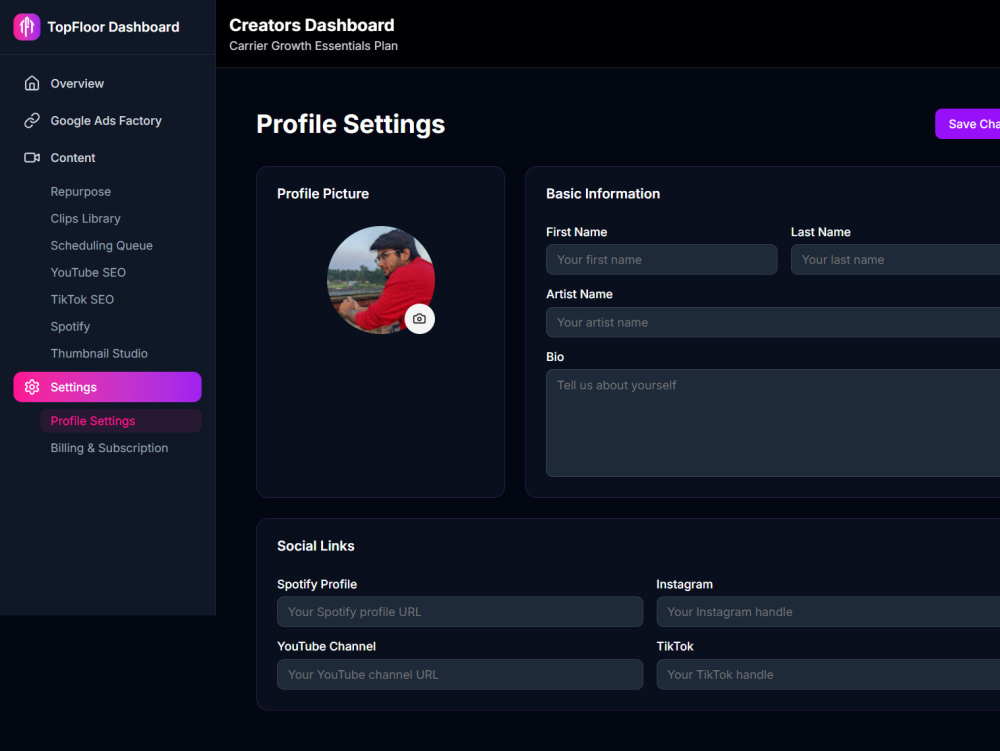
Task: Open Billing & Subscription
Action: click(109, 448)
